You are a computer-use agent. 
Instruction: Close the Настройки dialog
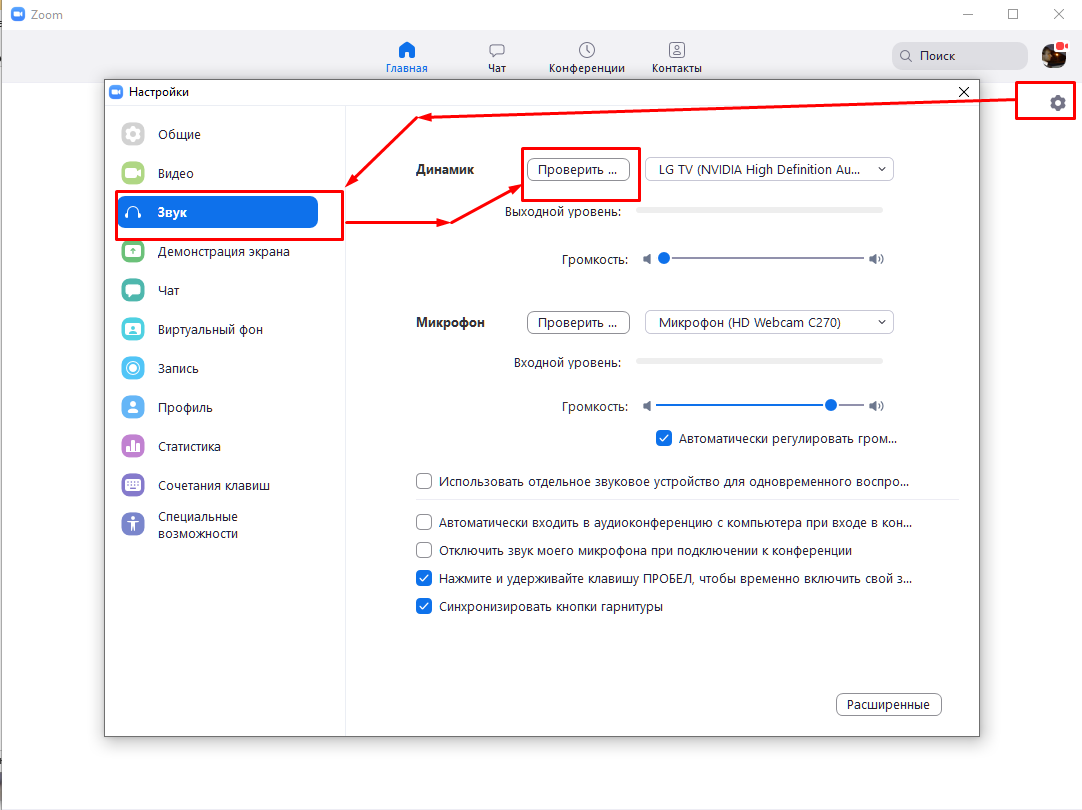(x=964, y=92)
